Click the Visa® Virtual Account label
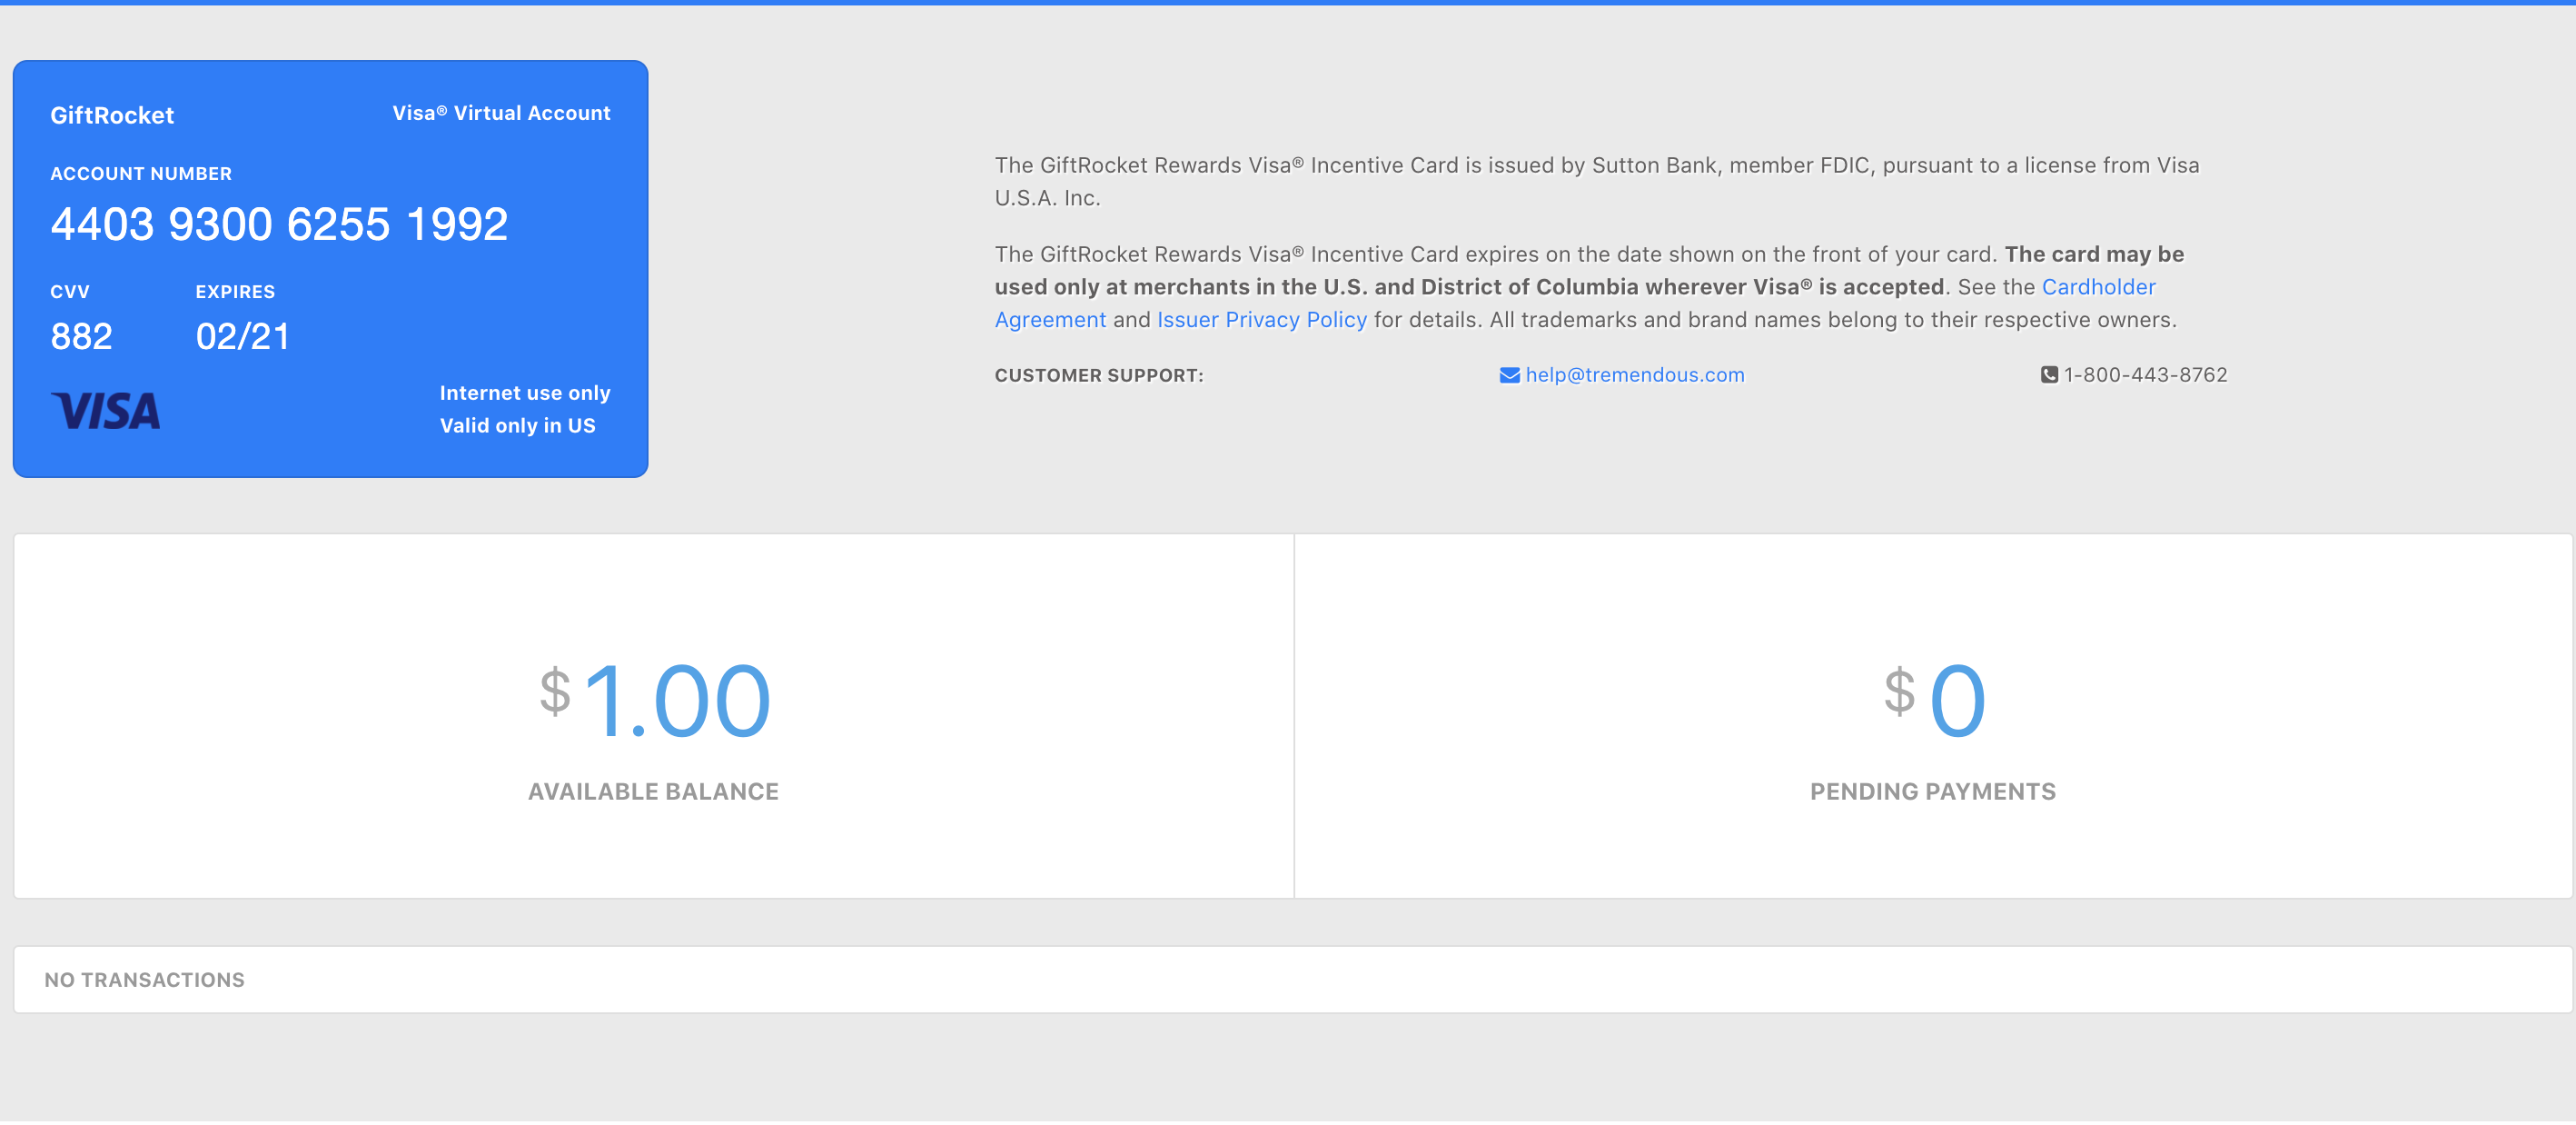The height and width of the screenshot is (1125, 2576). coord(501,113)
